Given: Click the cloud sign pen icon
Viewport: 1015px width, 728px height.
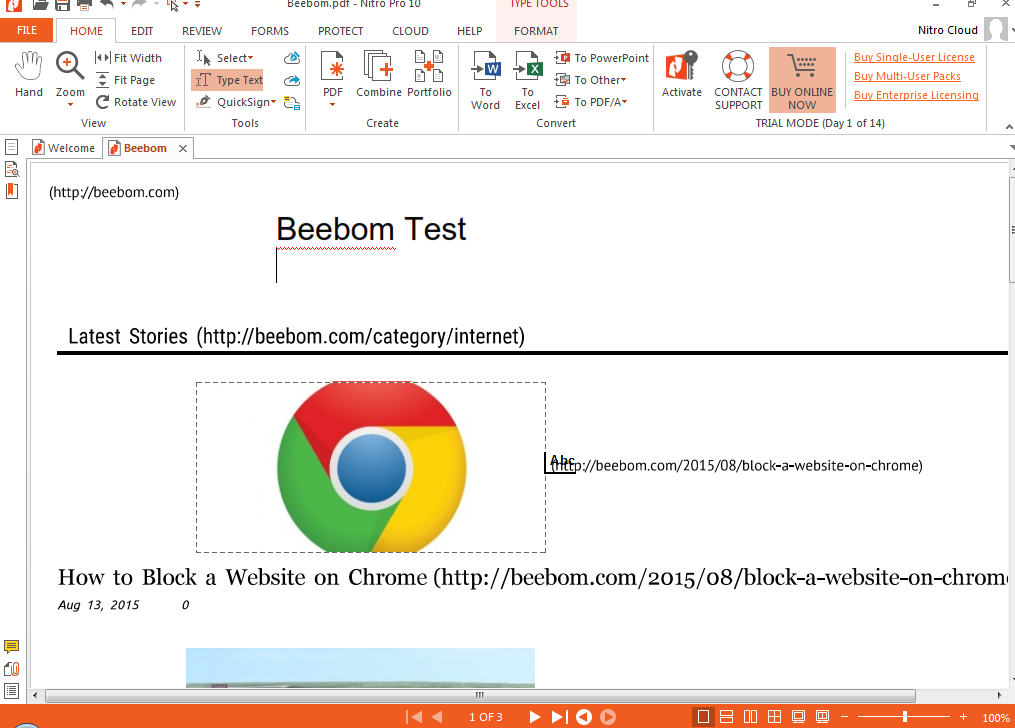Looking at the screenshot, I should [292, 58].
